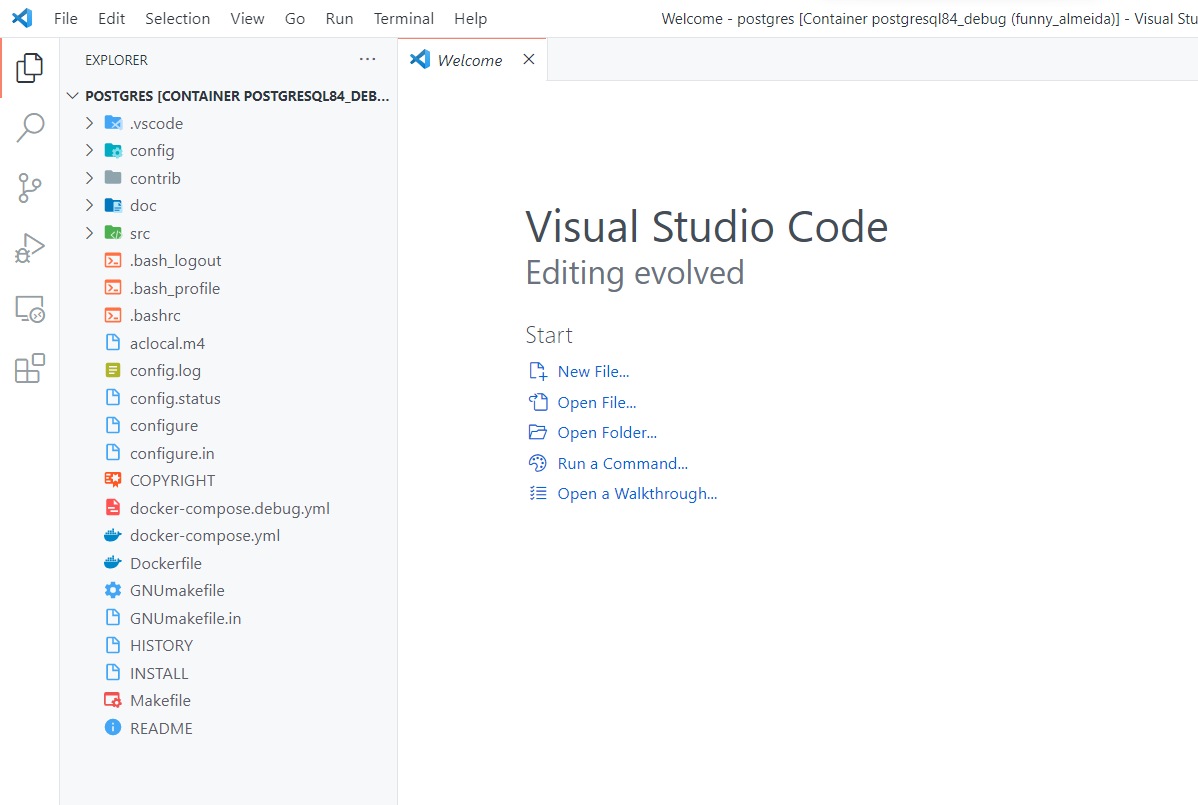The image size is (1198, 805).
Task: Open the Run menu
Action: coord(339,18)
